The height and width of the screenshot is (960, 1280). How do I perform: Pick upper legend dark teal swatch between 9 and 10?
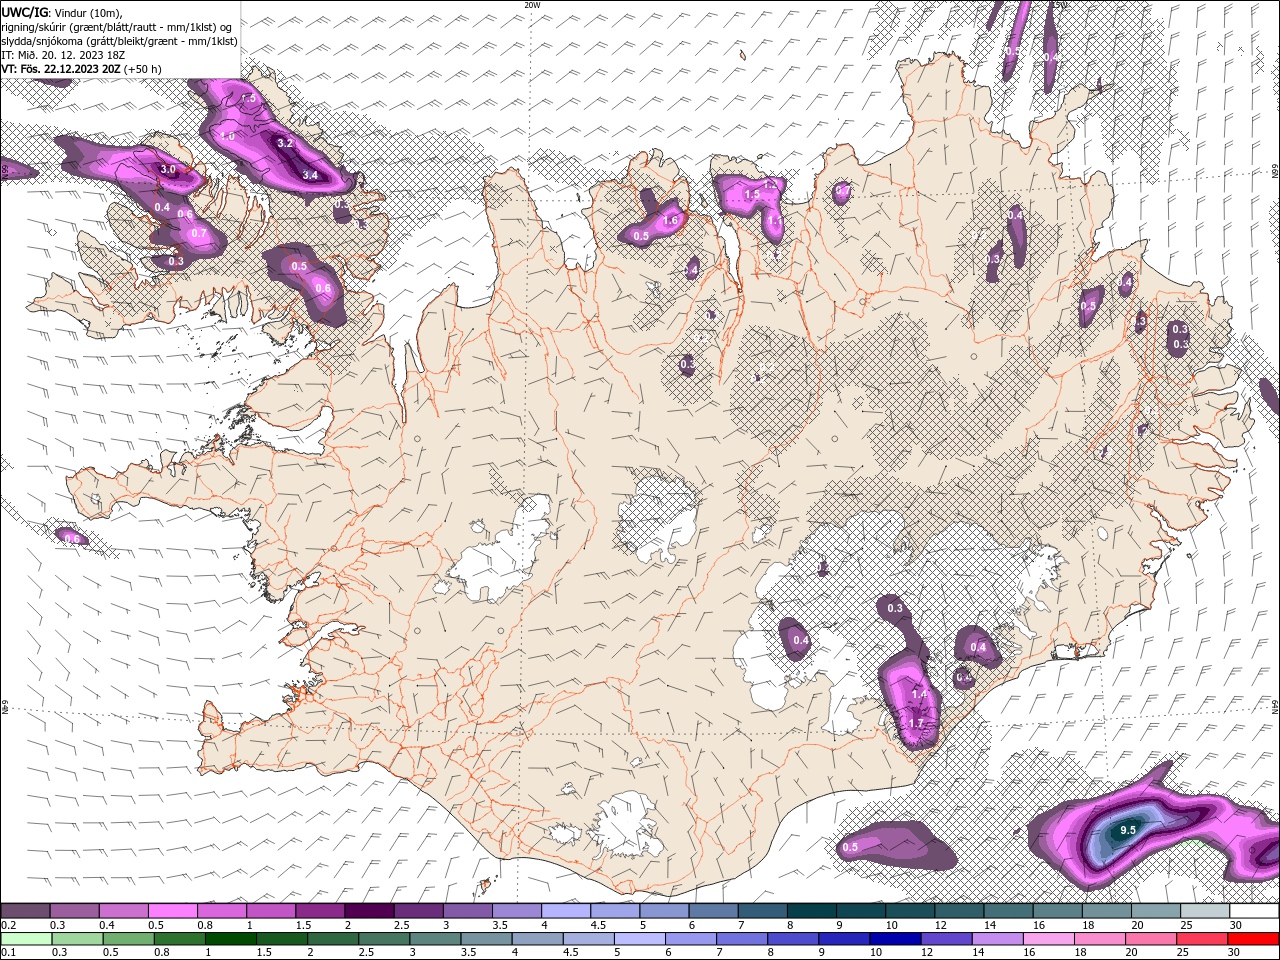861,911
